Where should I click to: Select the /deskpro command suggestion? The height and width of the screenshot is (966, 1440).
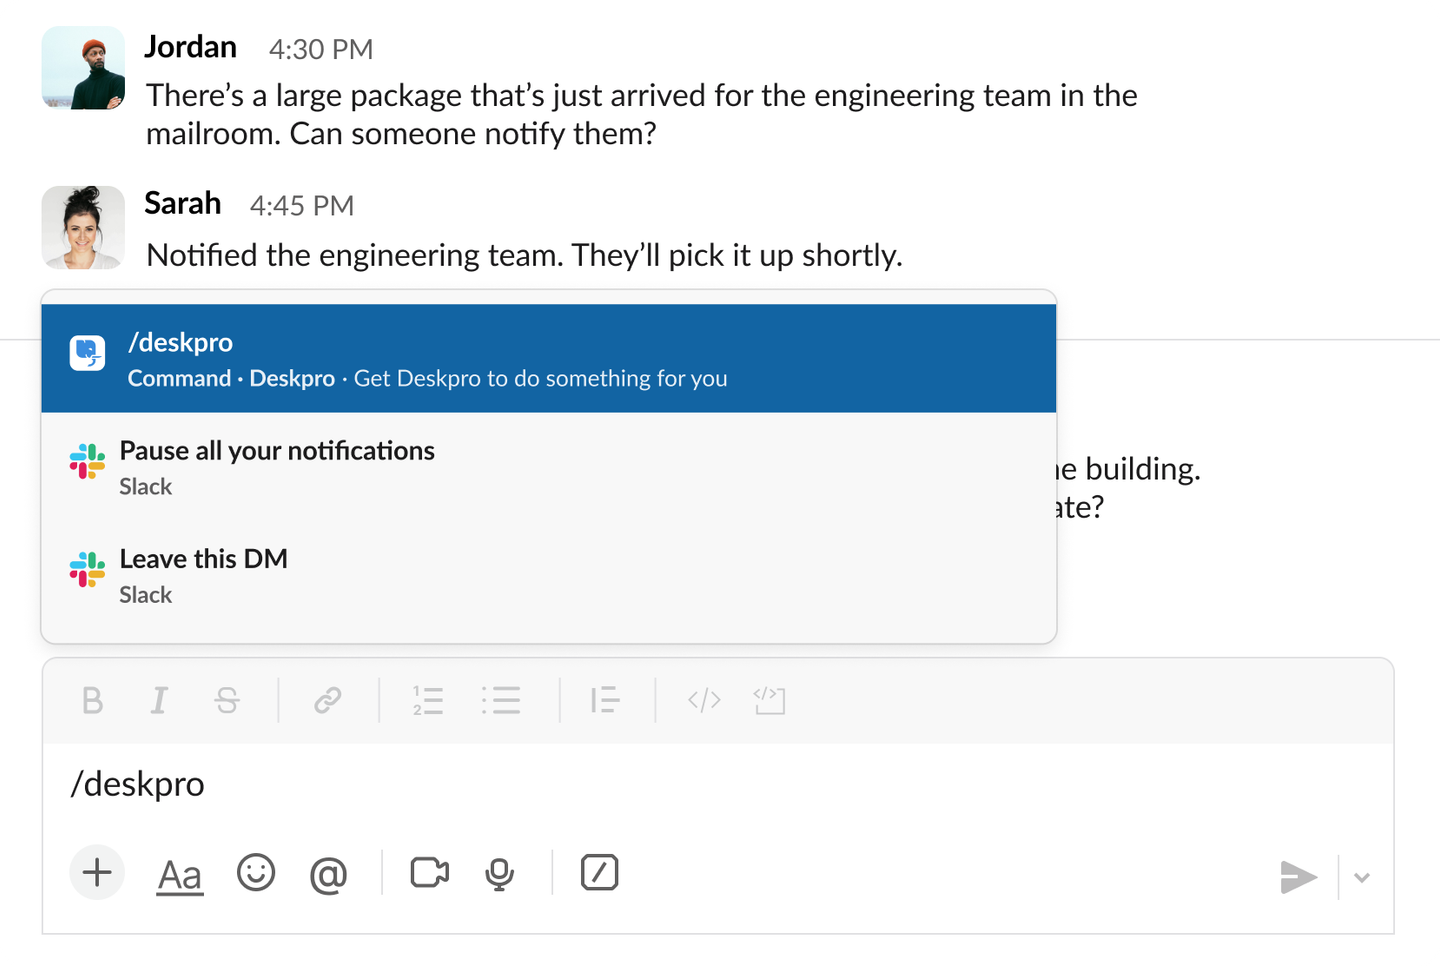[548, 359]
